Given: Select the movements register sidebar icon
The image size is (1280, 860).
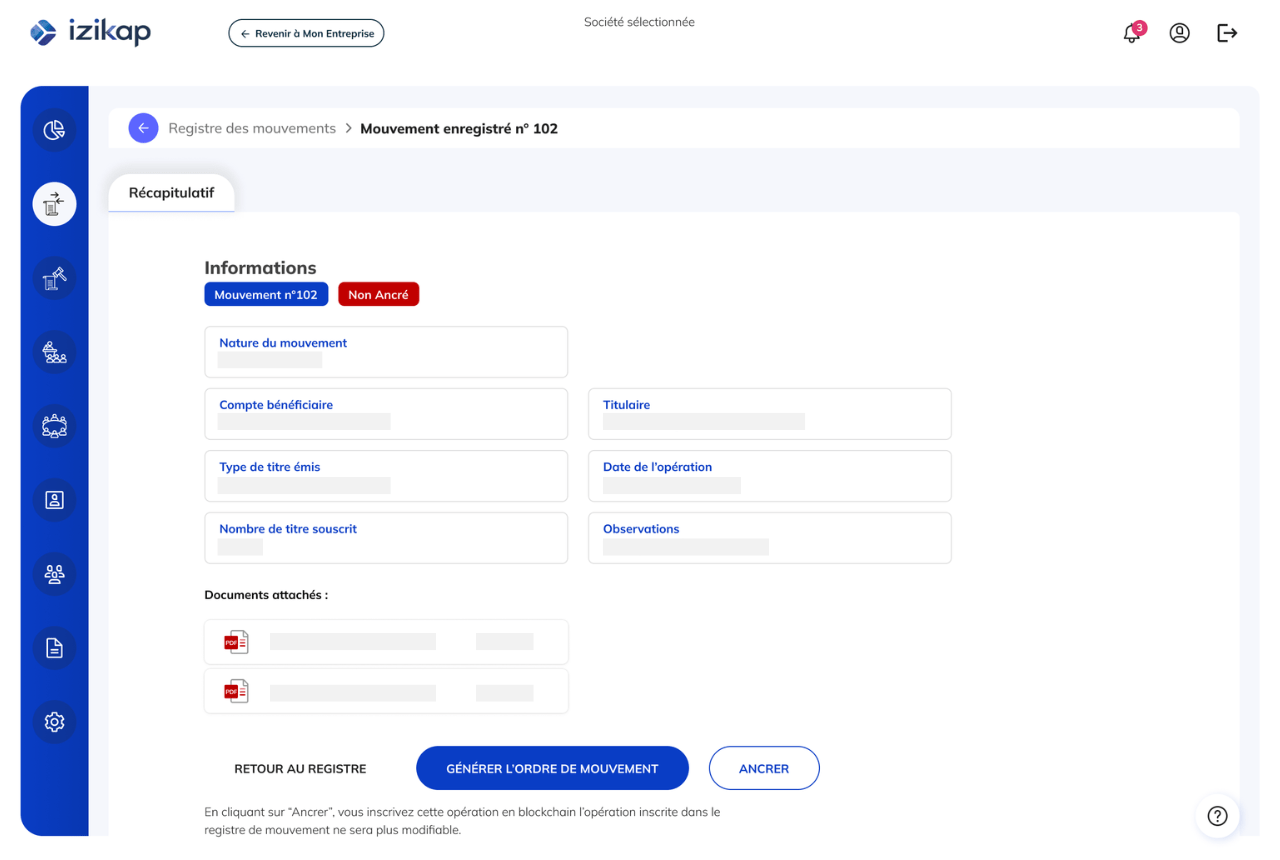Looking at the screenshot, I should (54, 204).
